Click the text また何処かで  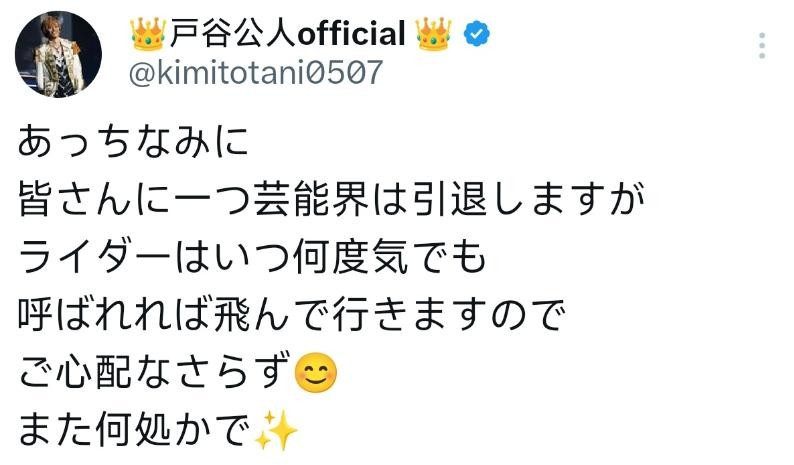(134, 431)
